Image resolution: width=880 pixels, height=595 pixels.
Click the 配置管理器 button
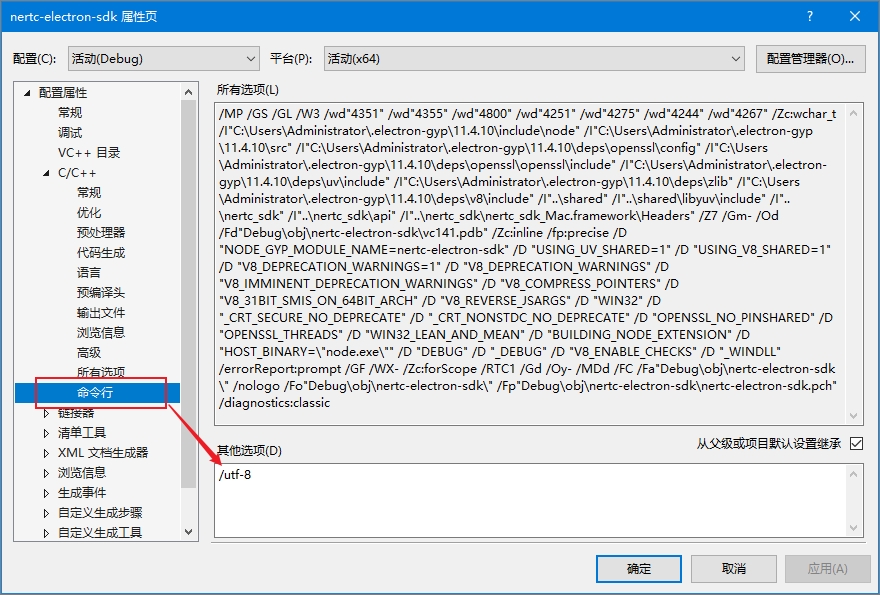coord(810,59)
